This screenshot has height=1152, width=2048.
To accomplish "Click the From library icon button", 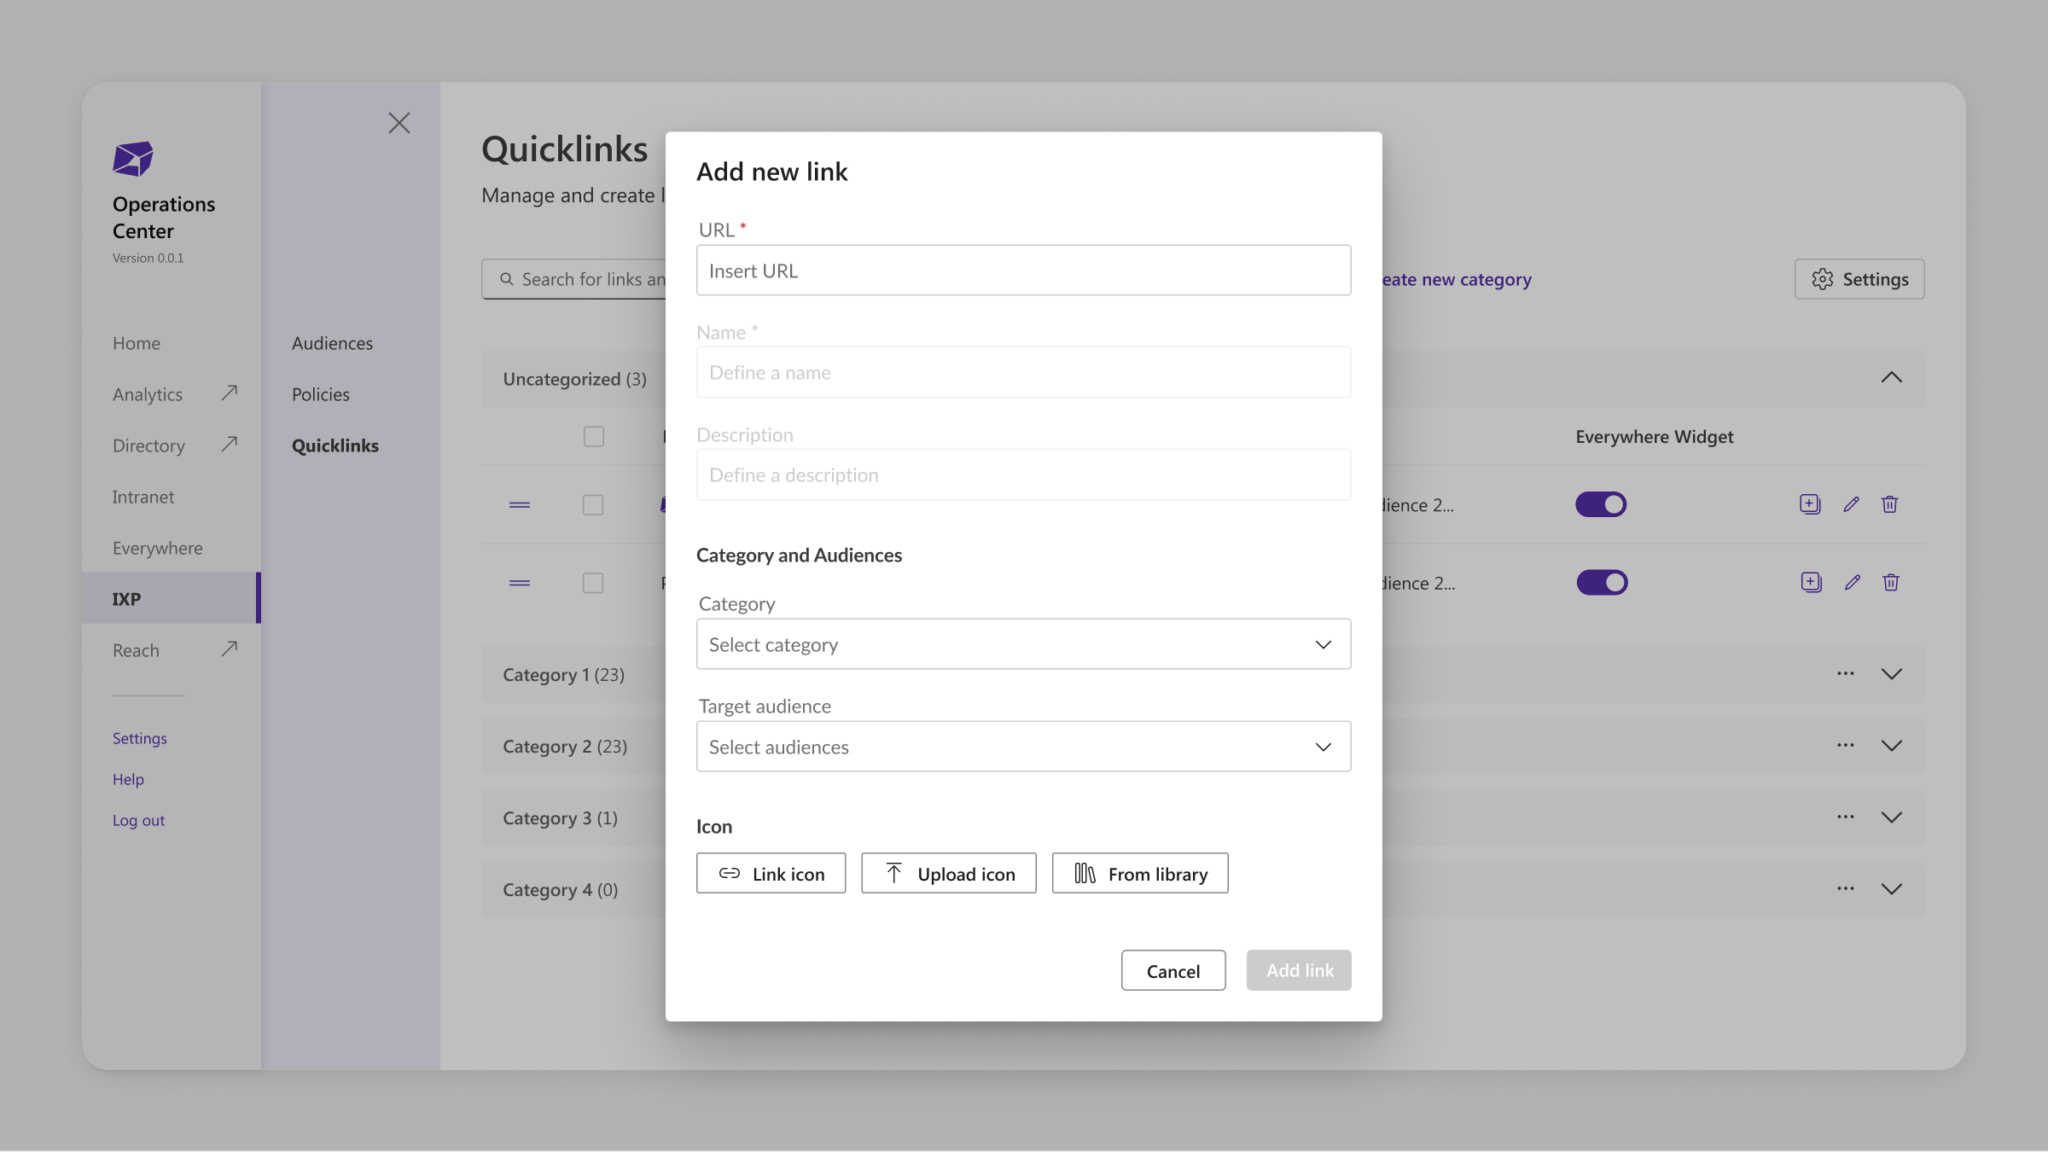I will (x=1139, y=872).
